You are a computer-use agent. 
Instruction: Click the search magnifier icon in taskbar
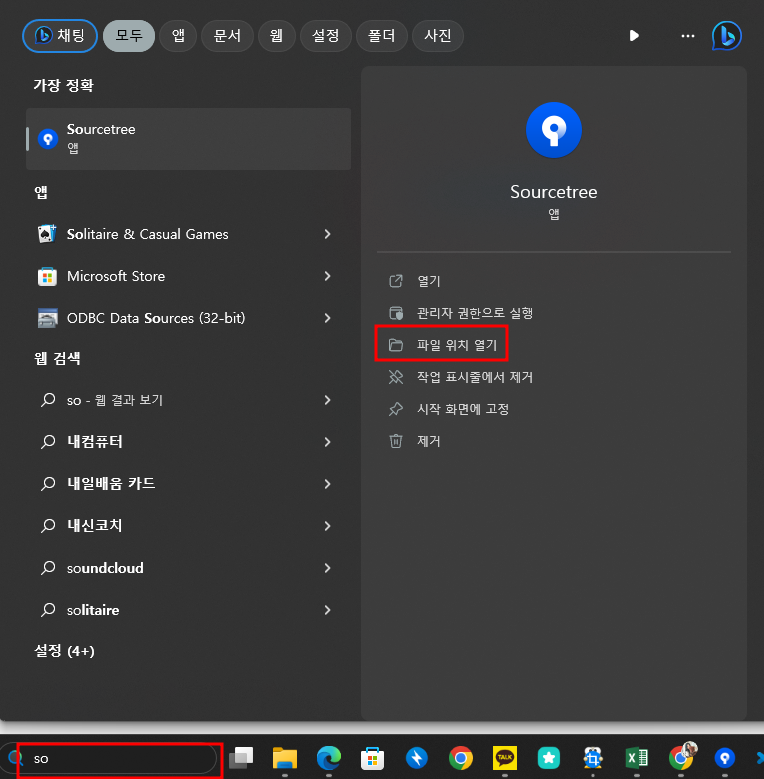[15, 758]
